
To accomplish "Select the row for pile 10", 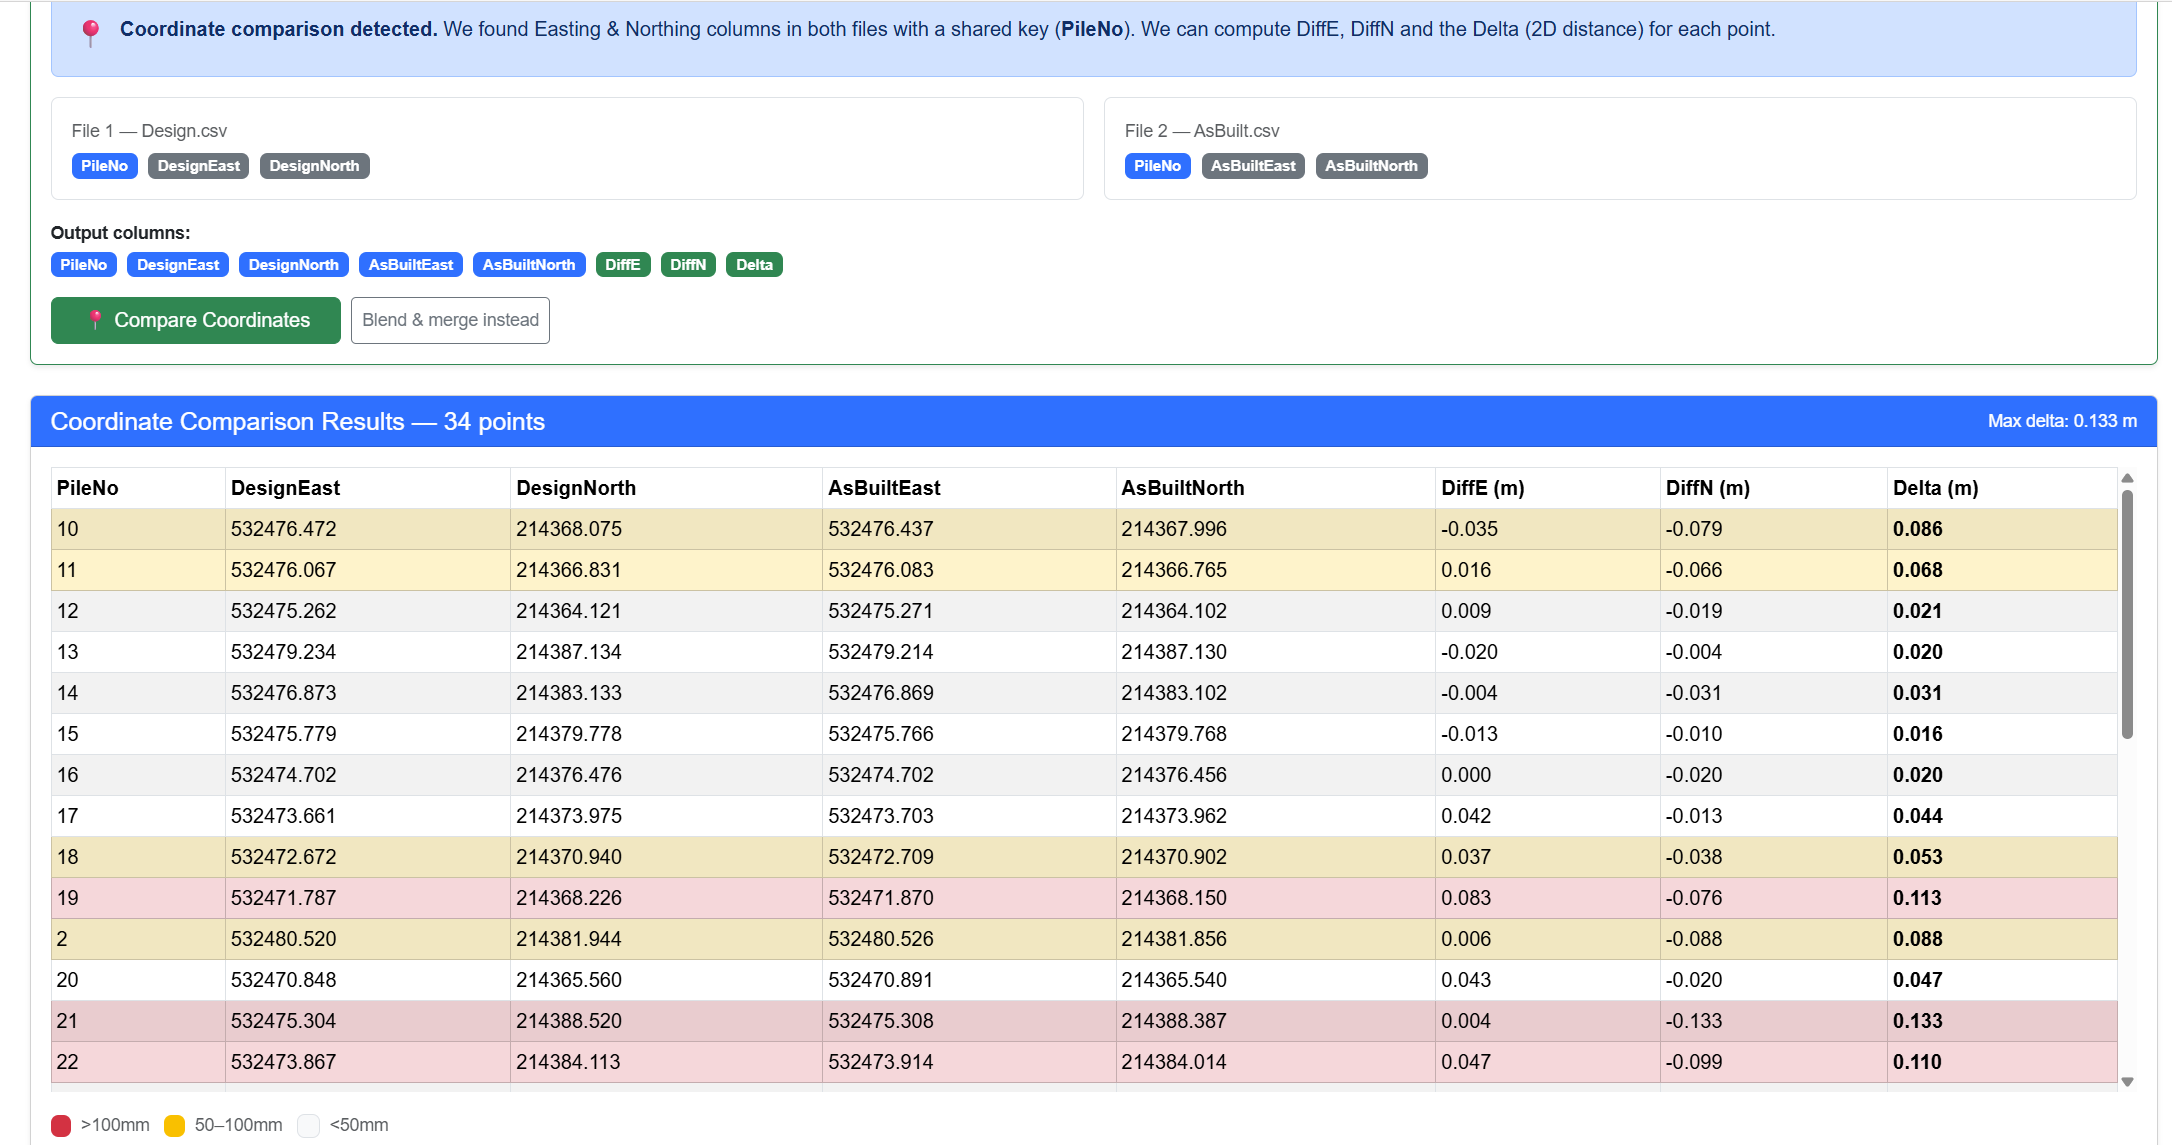I will coord(1084,529).
